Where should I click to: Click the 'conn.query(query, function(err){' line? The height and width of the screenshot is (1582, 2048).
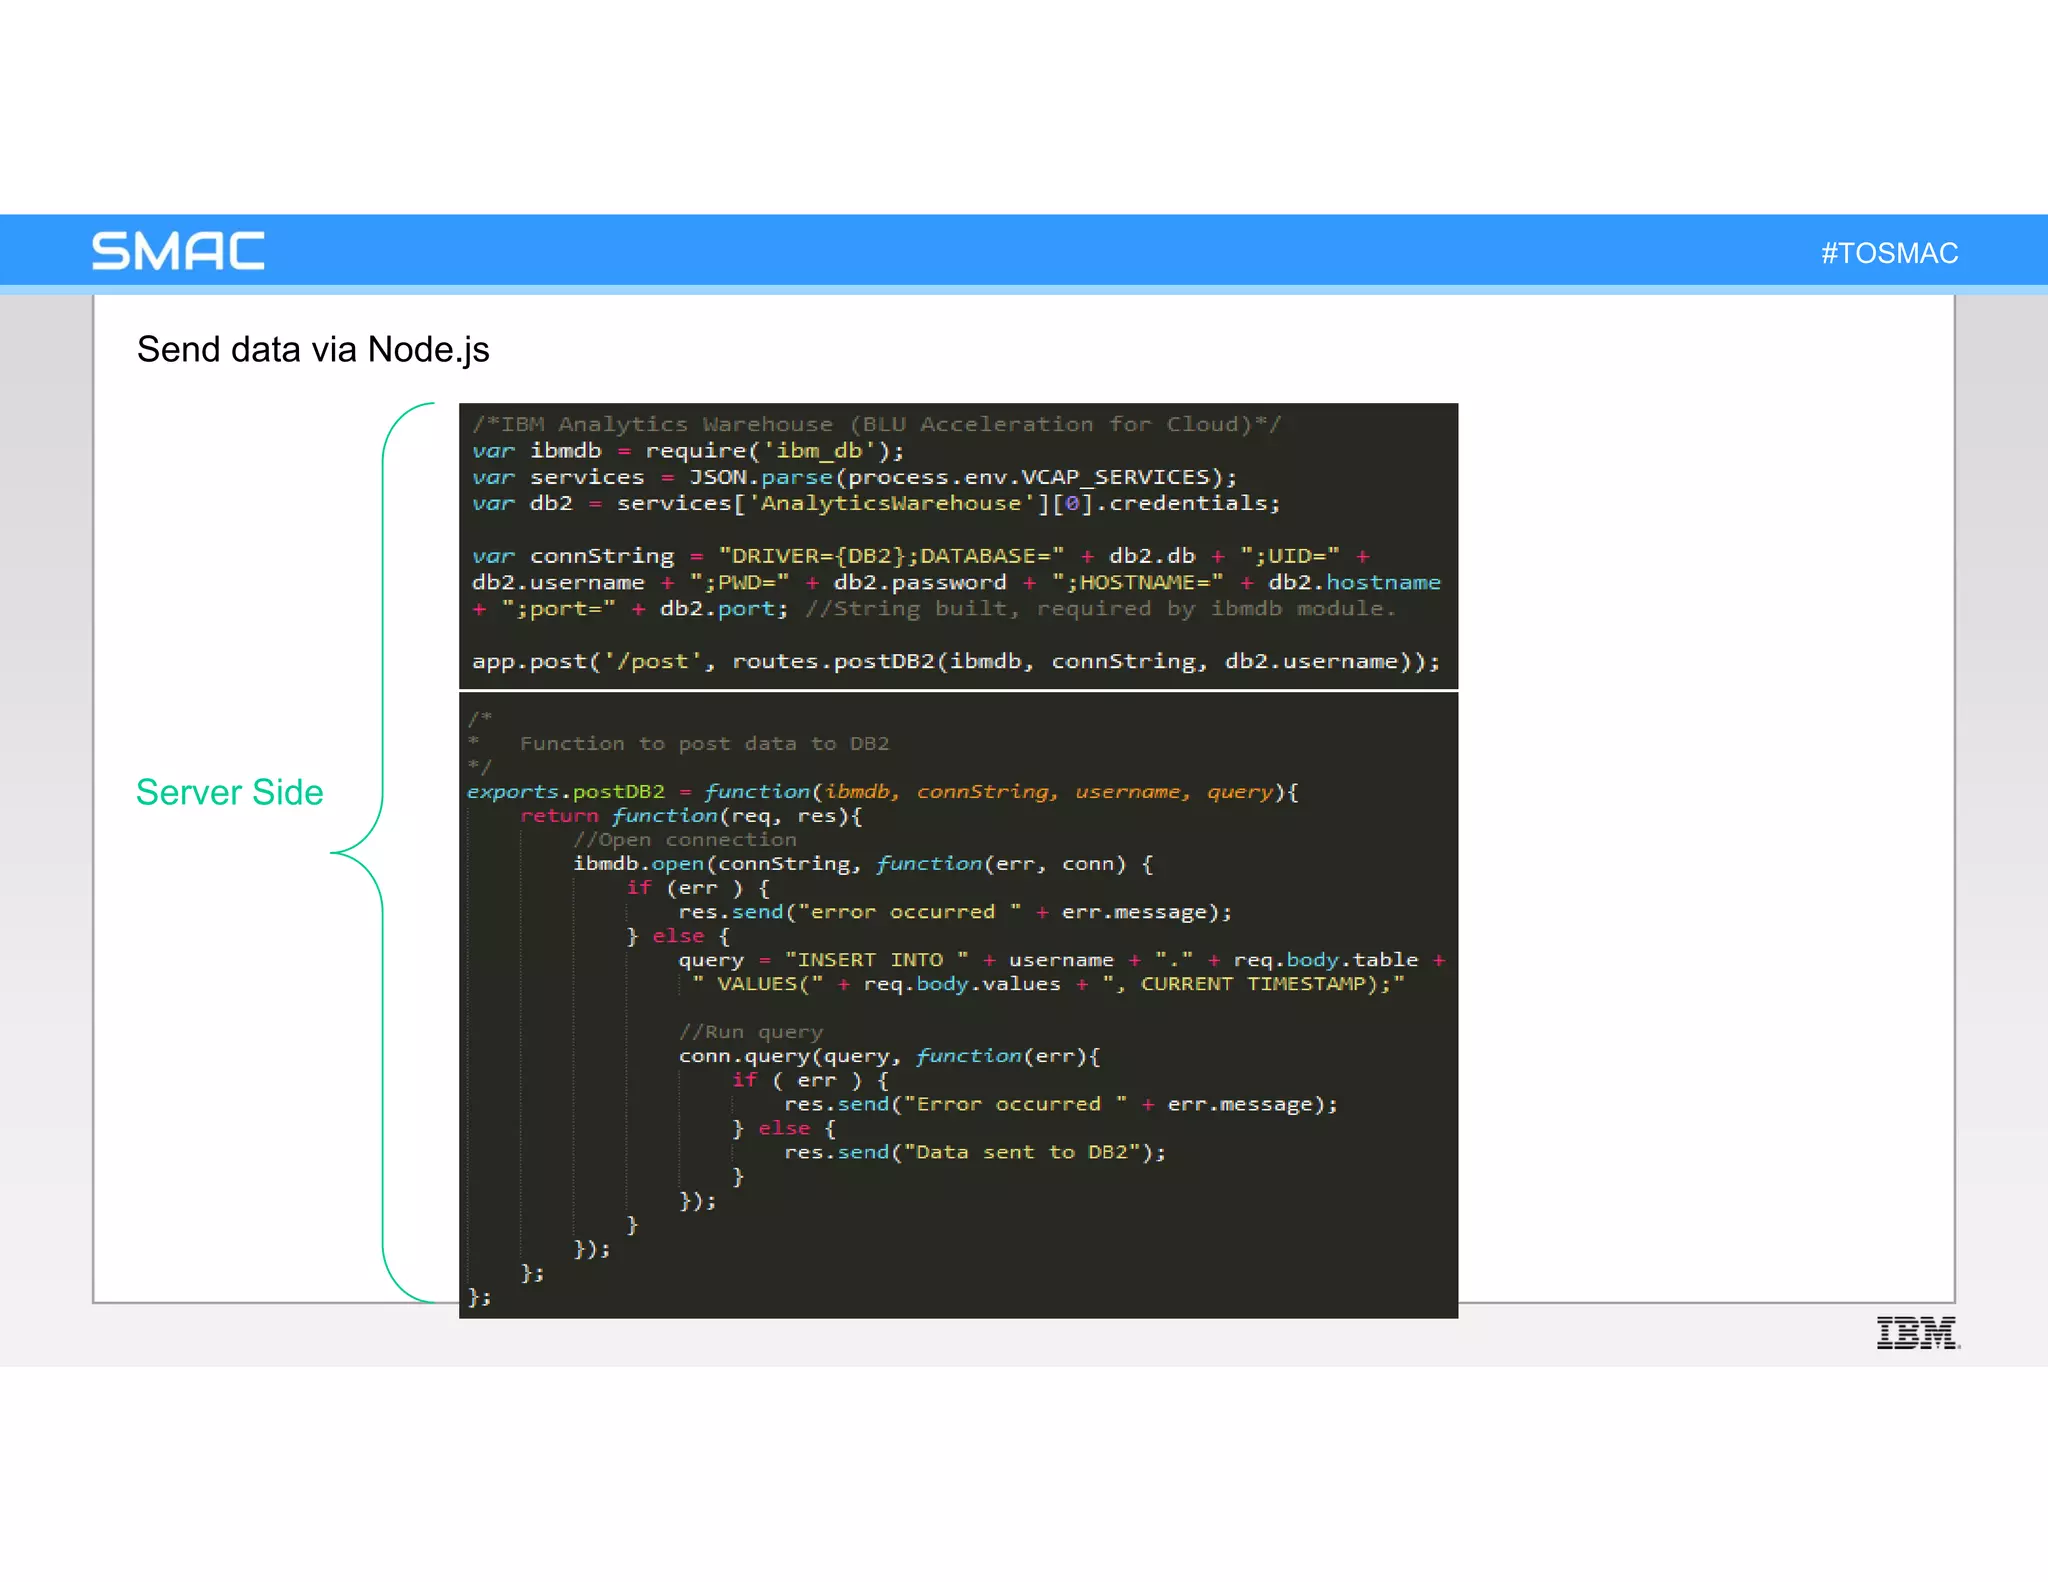[890, 1056]
